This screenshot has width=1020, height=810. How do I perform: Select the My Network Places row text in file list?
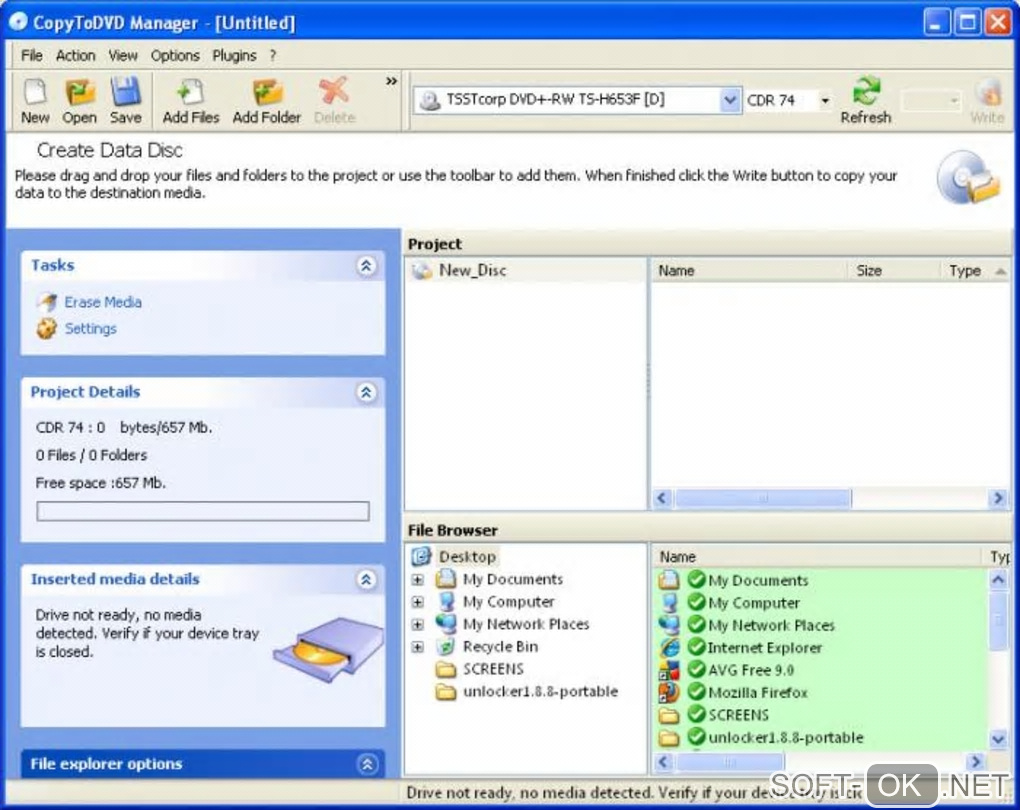771,625
